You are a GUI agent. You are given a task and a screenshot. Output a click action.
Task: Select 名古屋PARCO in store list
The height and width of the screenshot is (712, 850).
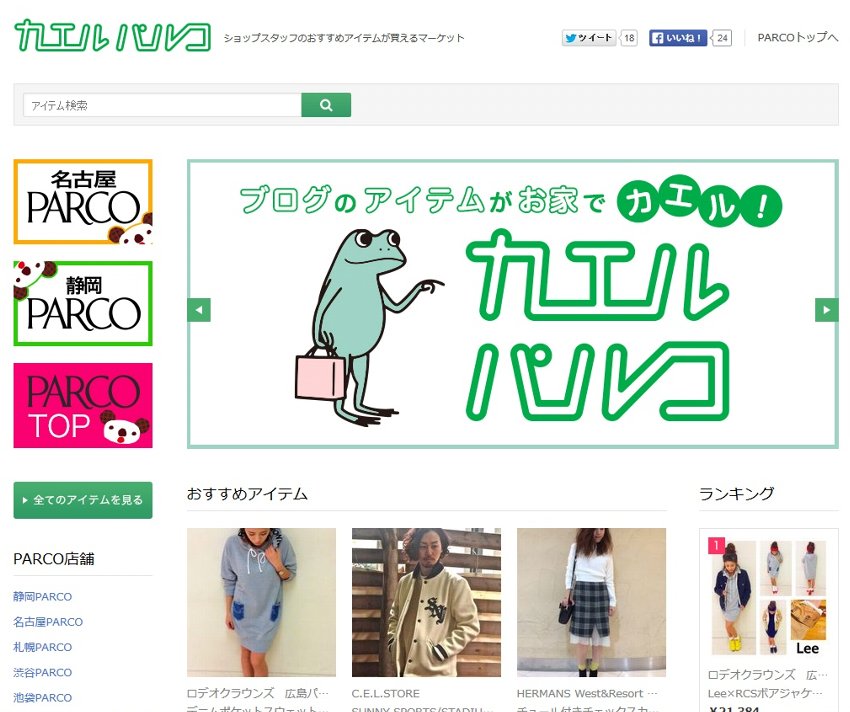pos(48,622)
